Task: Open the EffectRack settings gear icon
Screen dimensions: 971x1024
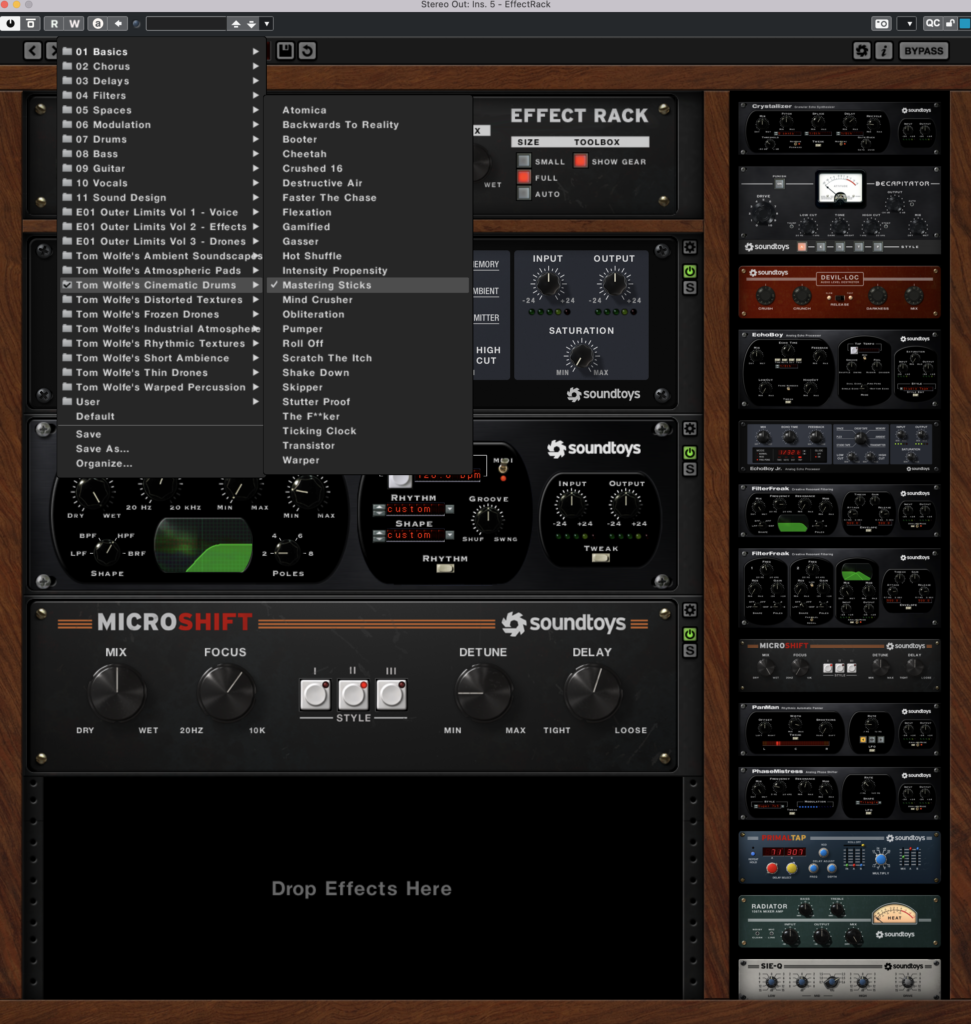Action: 862,50
